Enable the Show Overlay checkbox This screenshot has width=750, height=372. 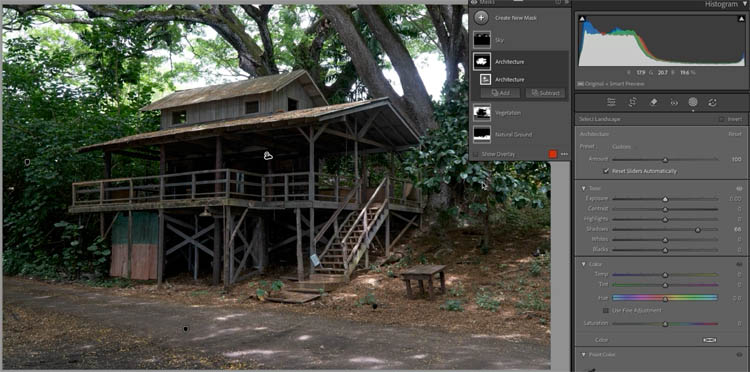(x=475, y=154)
